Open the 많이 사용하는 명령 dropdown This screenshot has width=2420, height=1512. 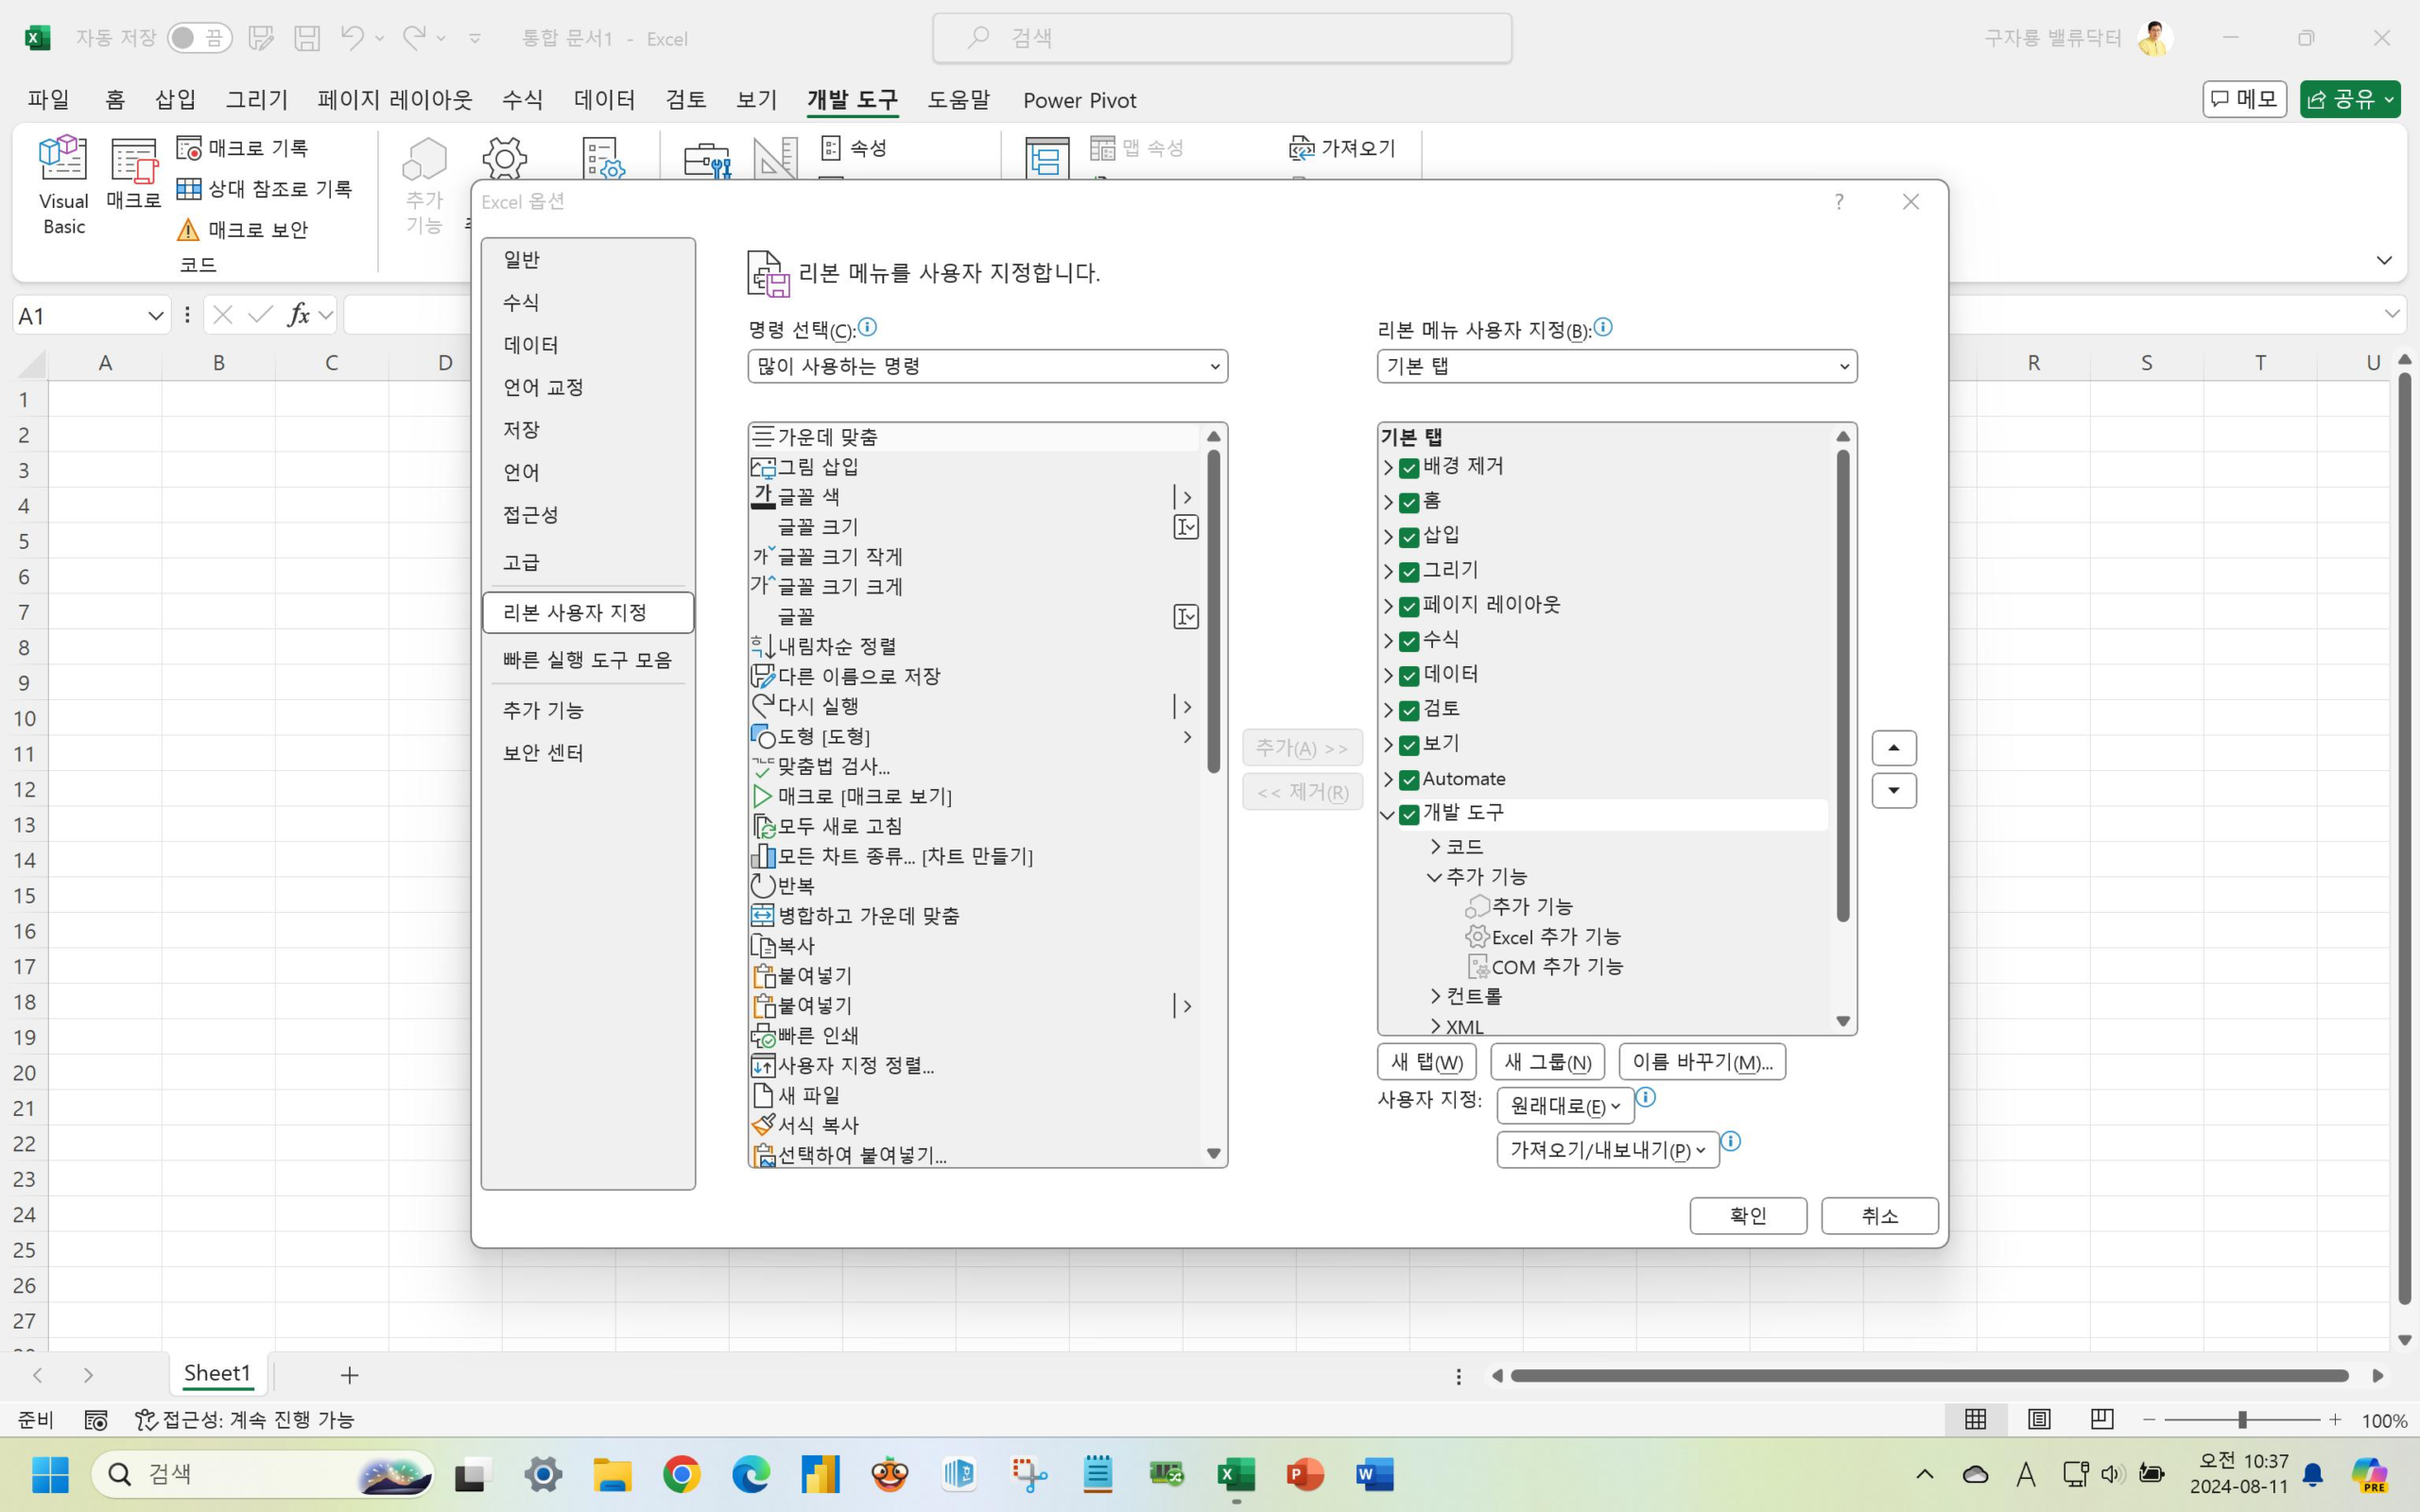[986, 366]
